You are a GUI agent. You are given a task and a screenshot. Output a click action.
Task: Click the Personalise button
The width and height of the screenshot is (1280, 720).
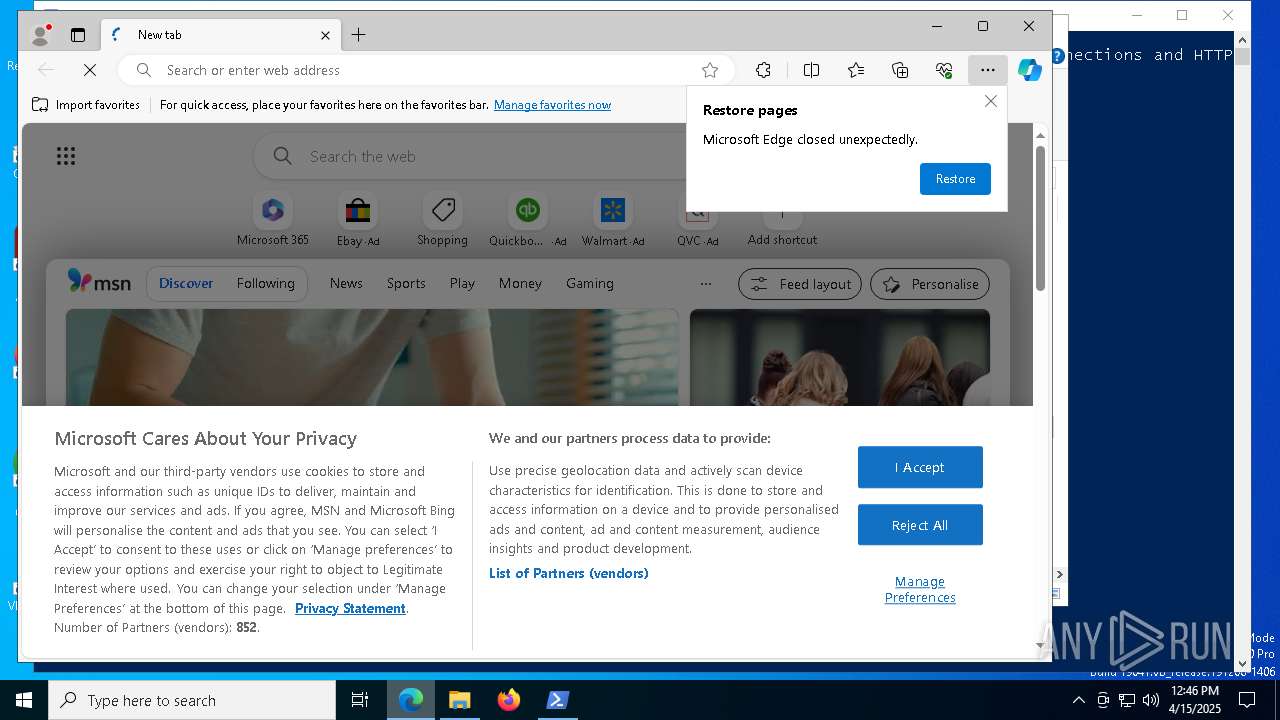930,284
